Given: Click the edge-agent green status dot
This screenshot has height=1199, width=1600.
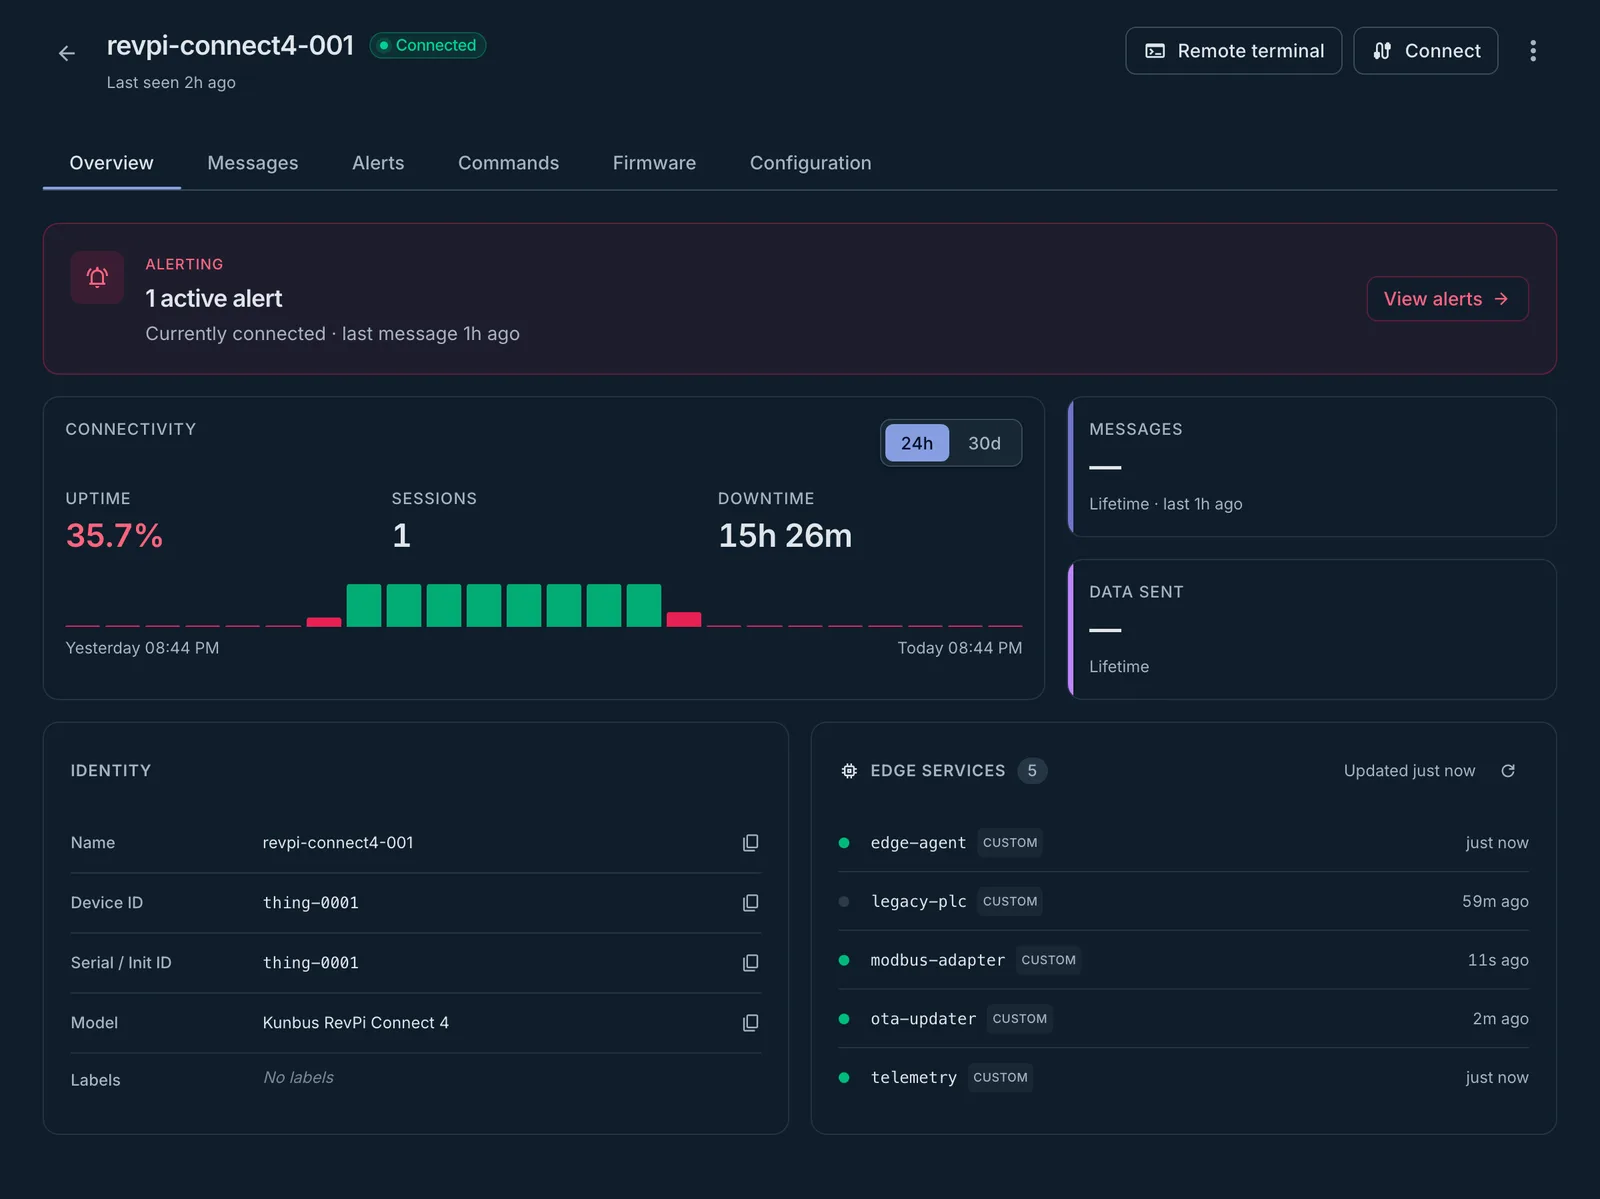Looking at the screenshot, I should 844,843.
